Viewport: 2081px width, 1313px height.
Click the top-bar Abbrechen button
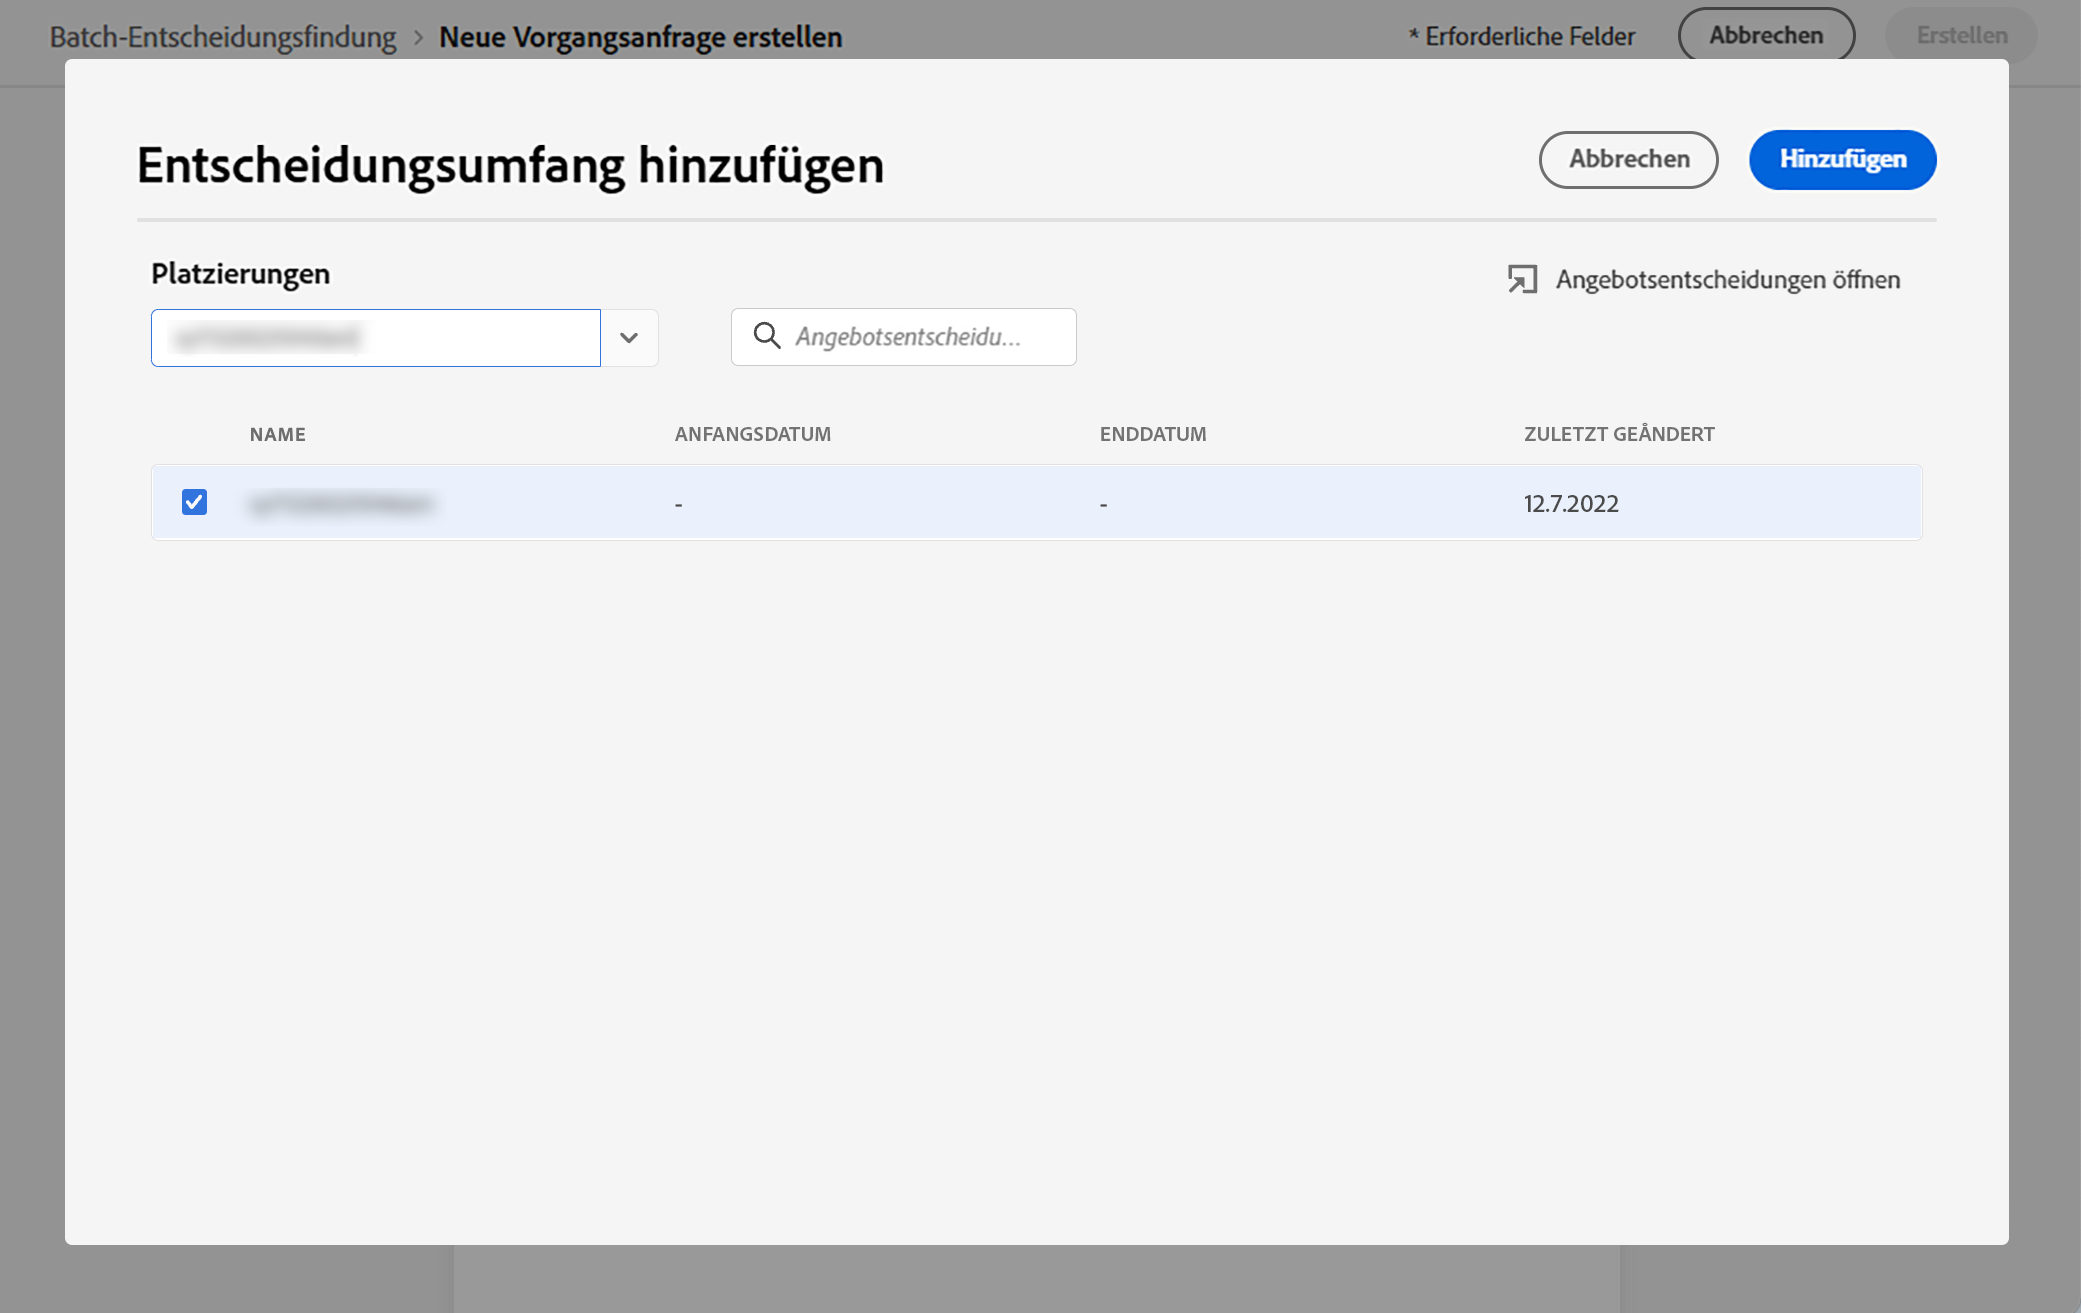coord(1765,36)
